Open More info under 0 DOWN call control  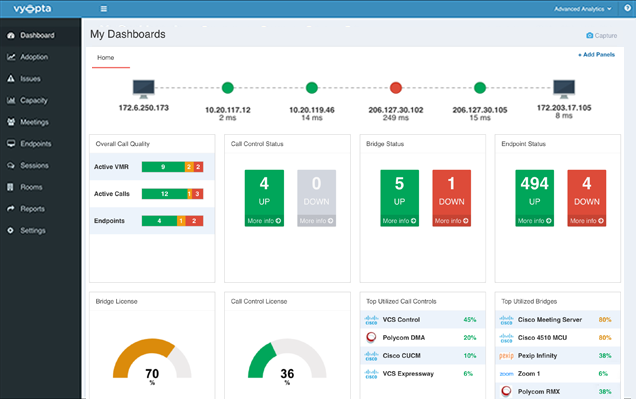[x=316, y=221]
